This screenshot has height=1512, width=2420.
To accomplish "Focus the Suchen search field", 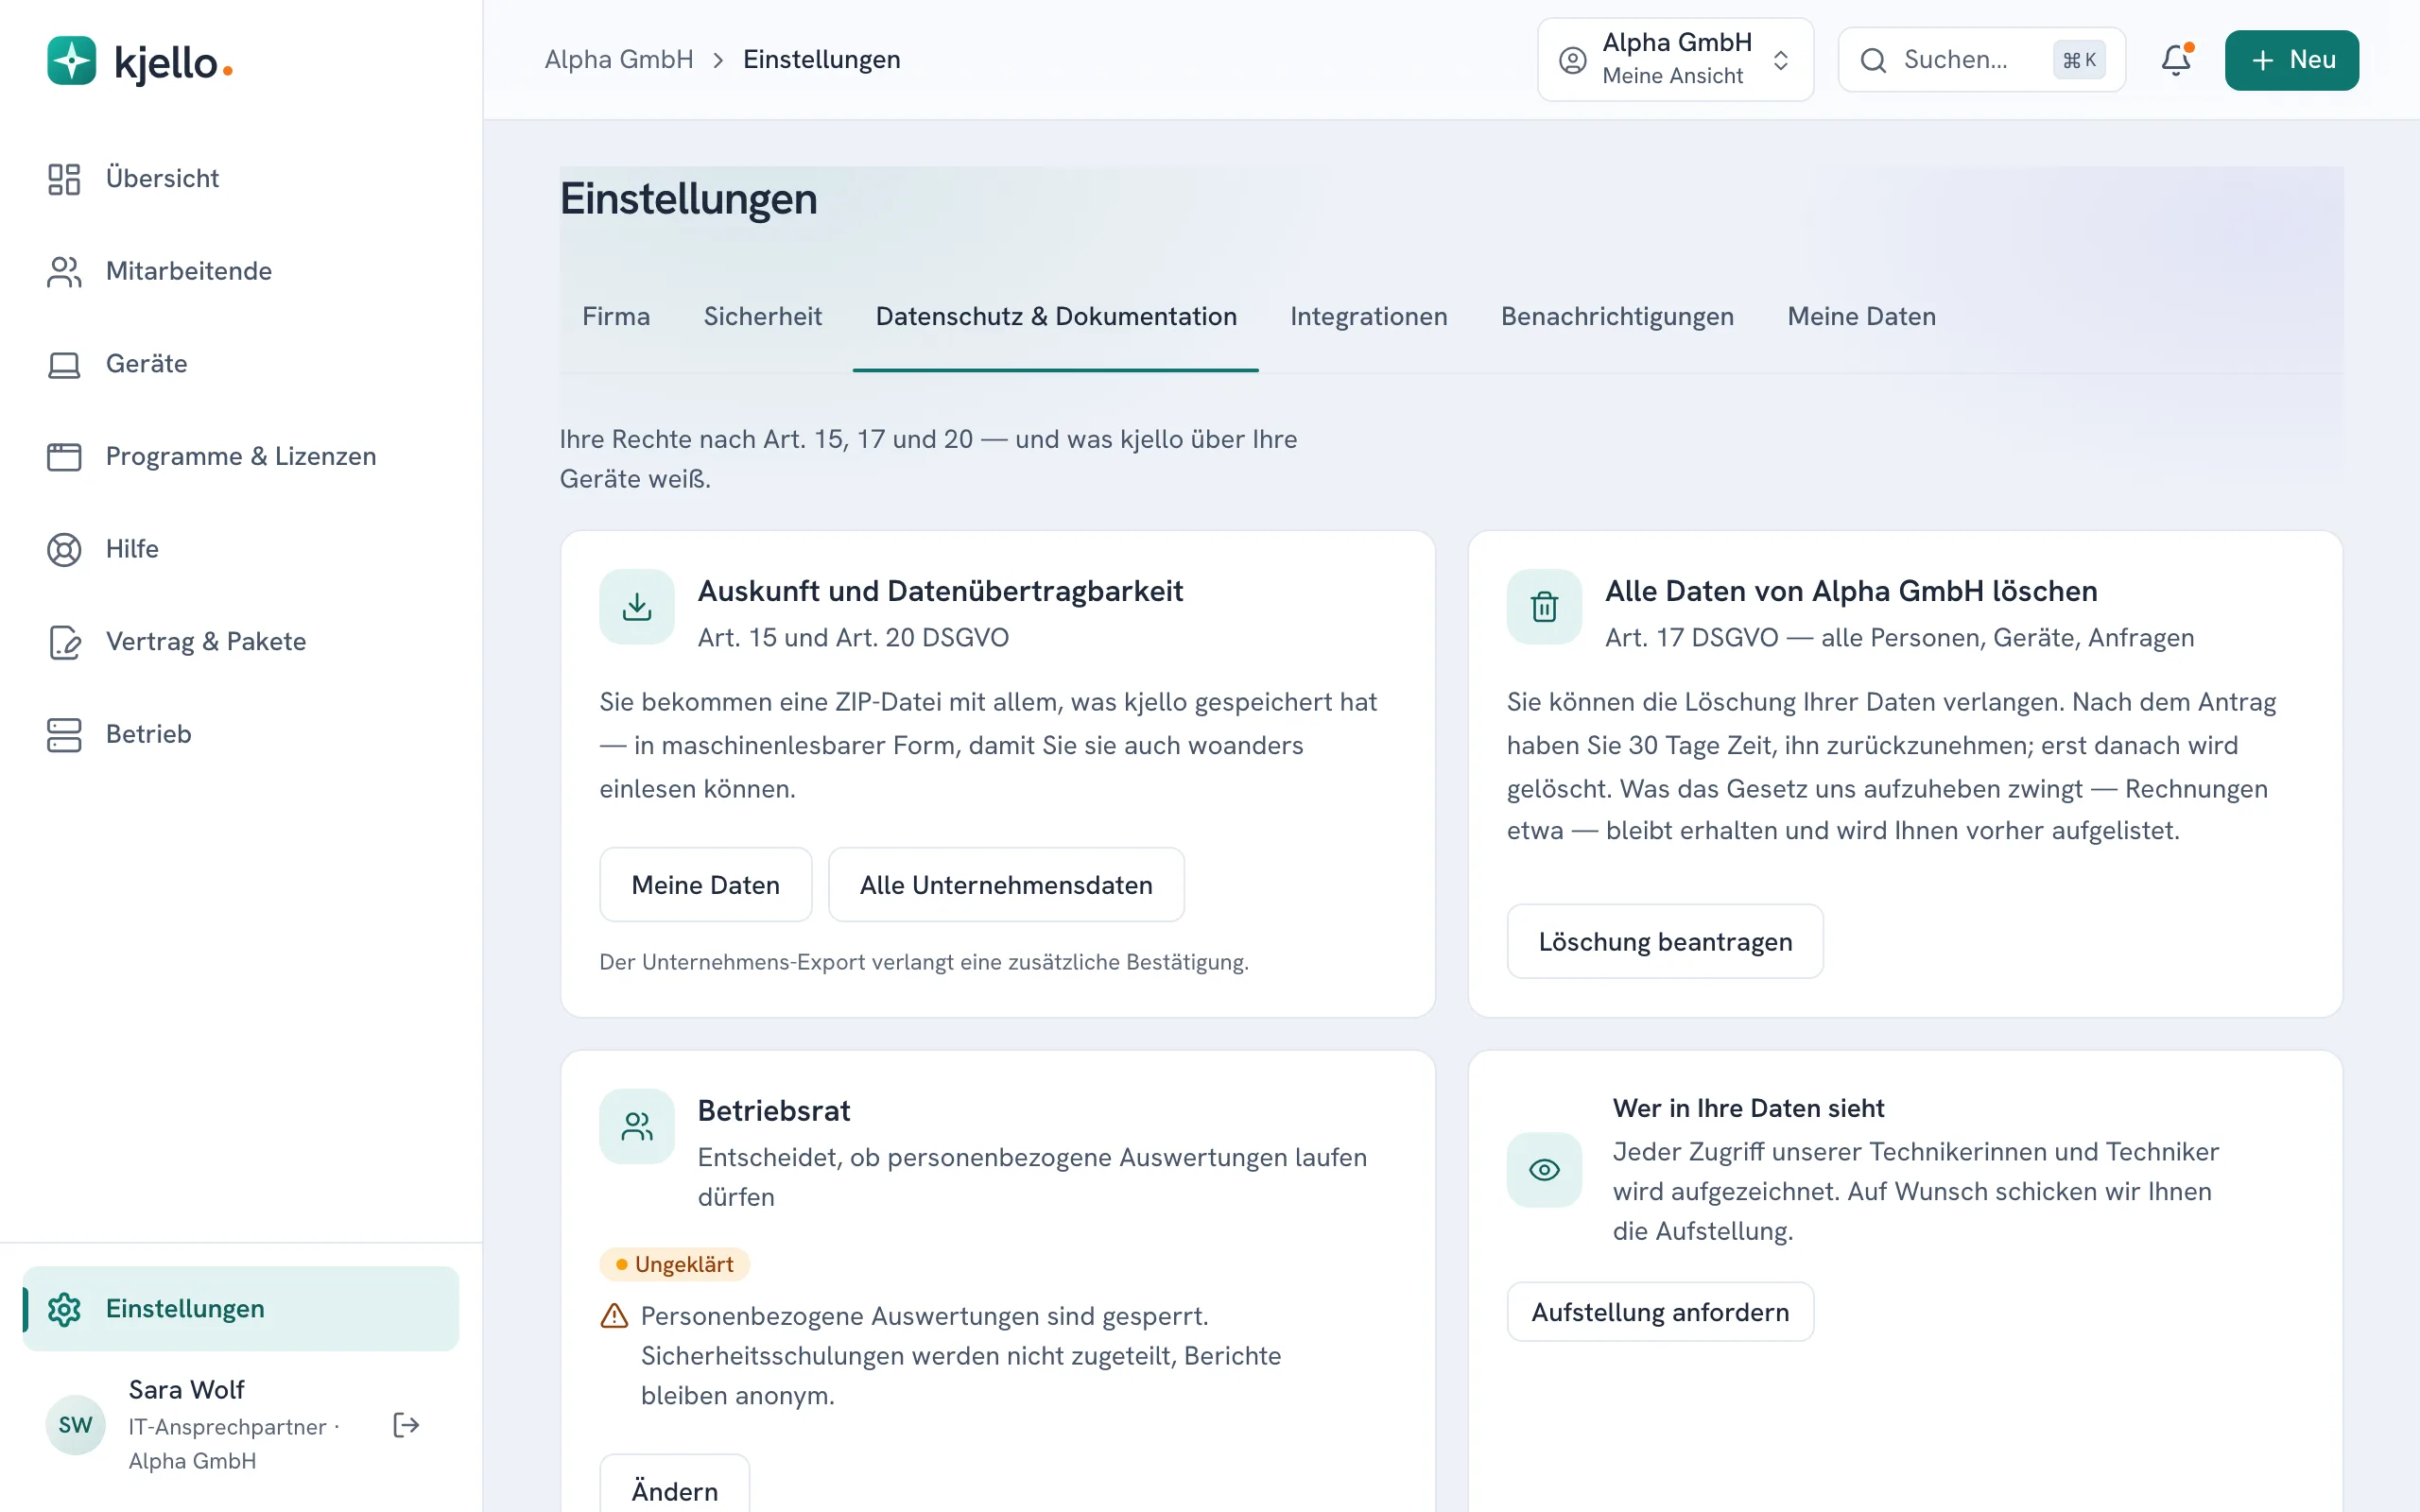I will point(1981,60).
